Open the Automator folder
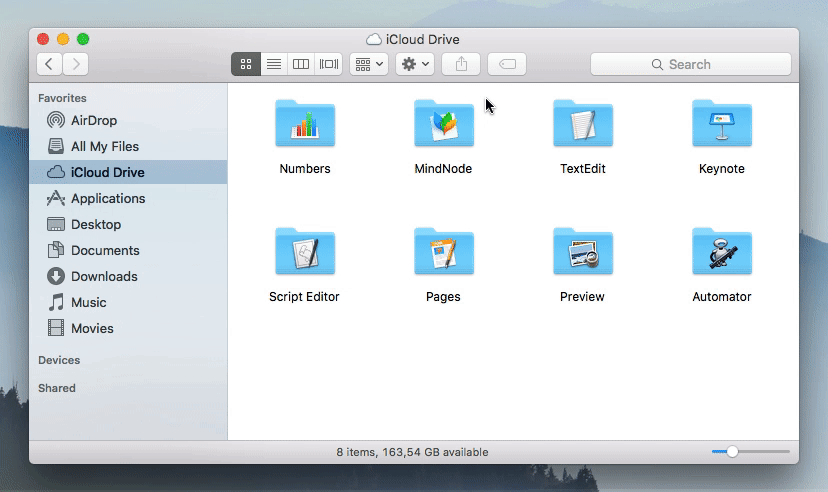The image size is (828, 492). tap(722, 251)
